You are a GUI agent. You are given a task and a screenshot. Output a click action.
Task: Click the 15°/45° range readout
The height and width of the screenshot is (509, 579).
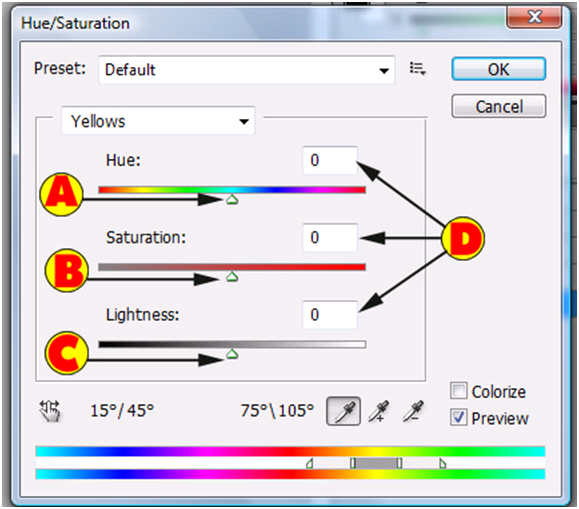pyautogui.click(x=122, y=410)
